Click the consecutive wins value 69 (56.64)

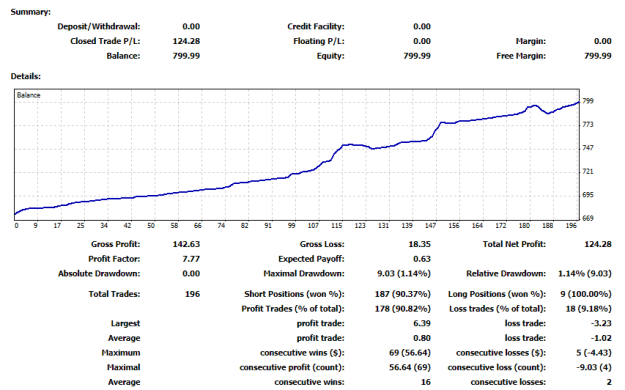click(x=410, y=353)
